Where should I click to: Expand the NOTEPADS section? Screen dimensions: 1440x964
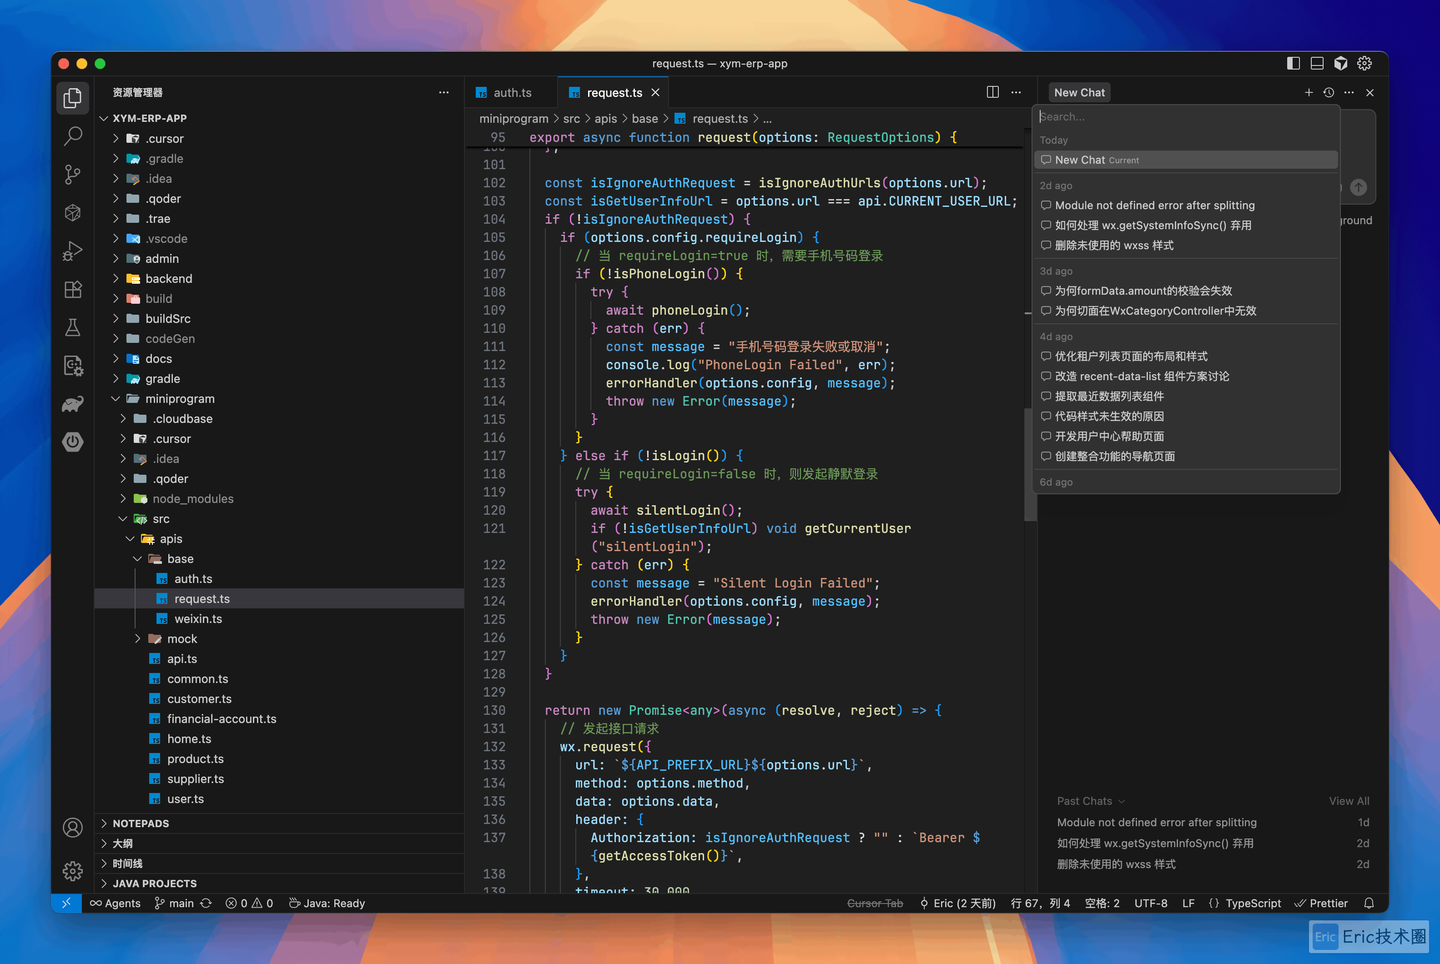(141, 824)
